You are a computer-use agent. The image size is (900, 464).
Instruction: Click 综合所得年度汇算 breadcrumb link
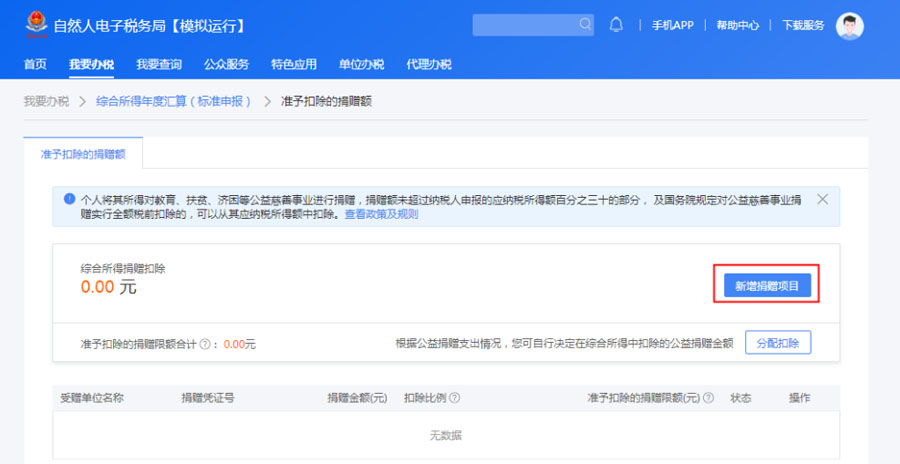(x=172, y=101)
